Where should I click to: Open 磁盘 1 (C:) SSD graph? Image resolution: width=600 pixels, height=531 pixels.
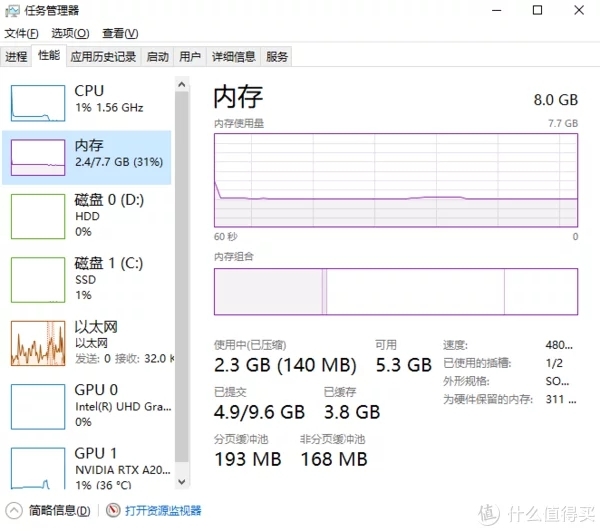click(x=38, y=280)
